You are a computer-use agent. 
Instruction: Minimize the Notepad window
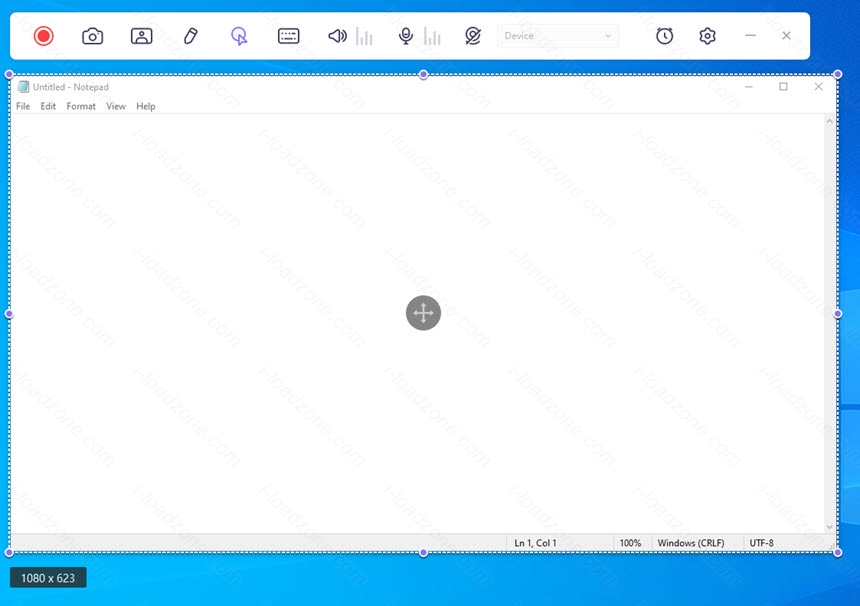(x=749, y=87)
